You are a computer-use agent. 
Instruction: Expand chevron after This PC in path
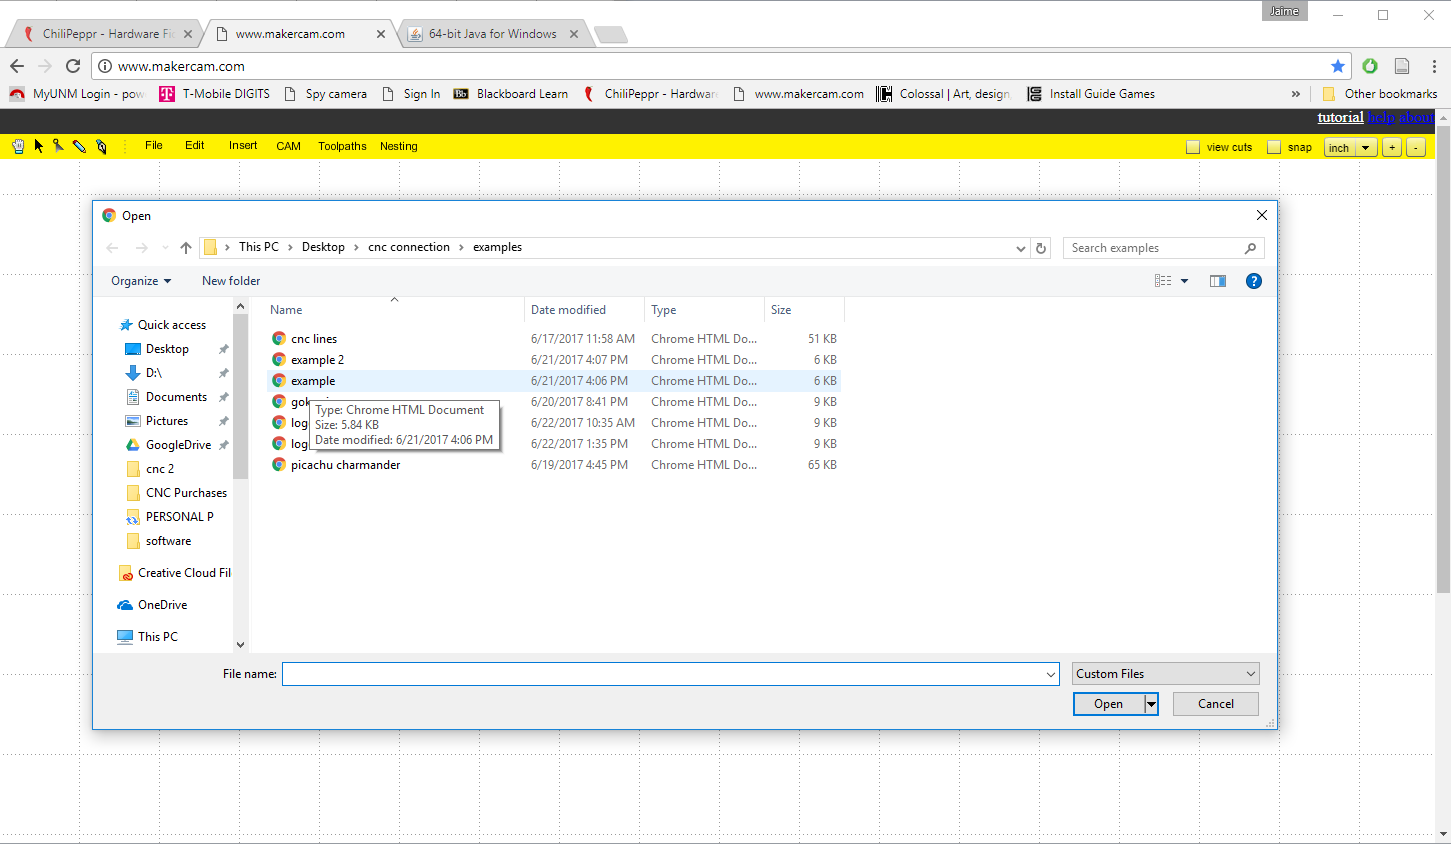[x=290, y=247]
